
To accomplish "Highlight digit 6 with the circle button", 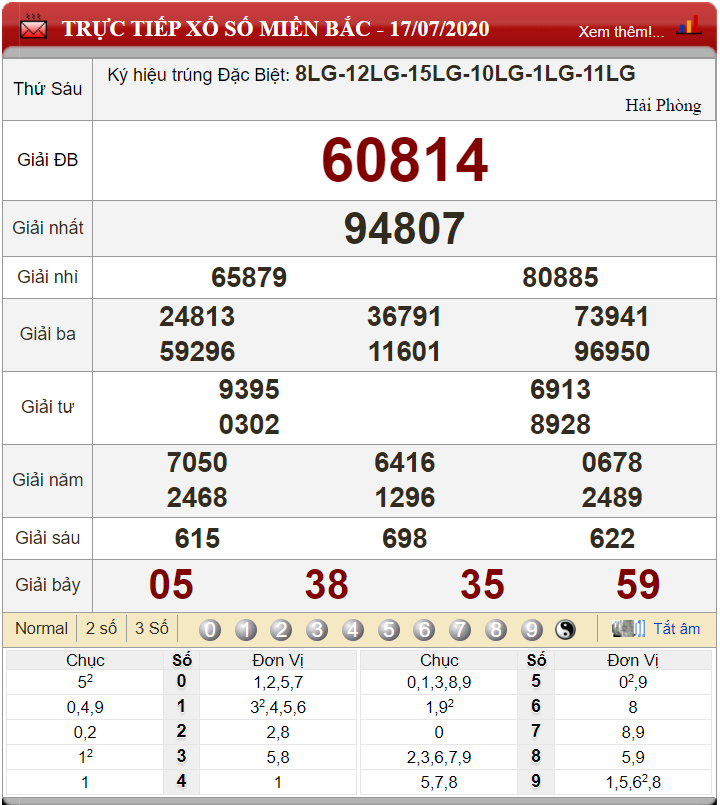I will [424, 629].
